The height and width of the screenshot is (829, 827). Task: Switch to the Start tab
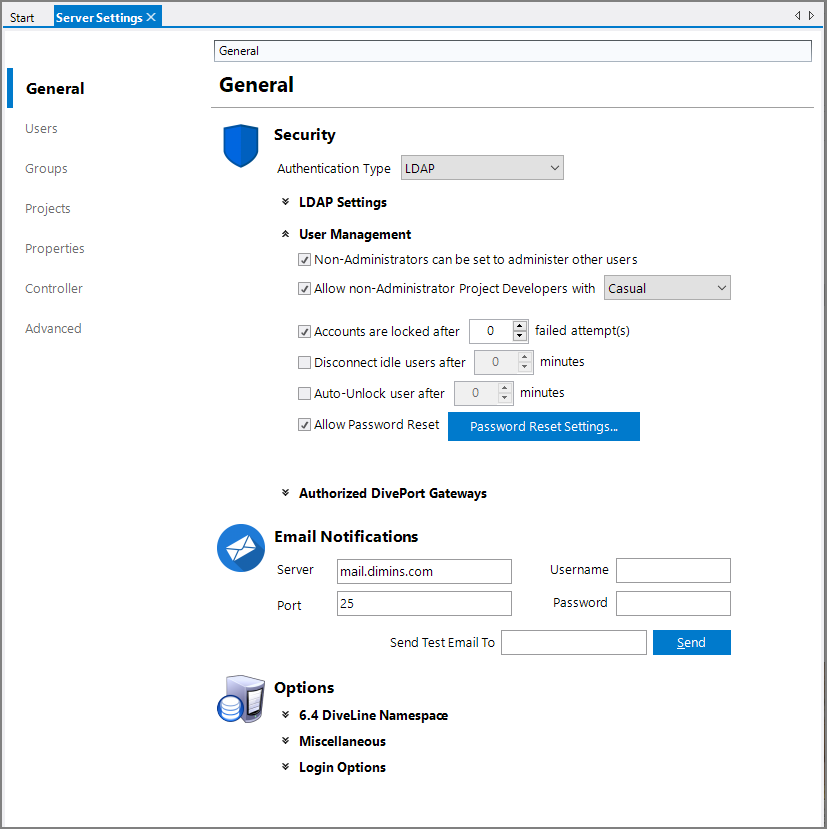[22, 16]
